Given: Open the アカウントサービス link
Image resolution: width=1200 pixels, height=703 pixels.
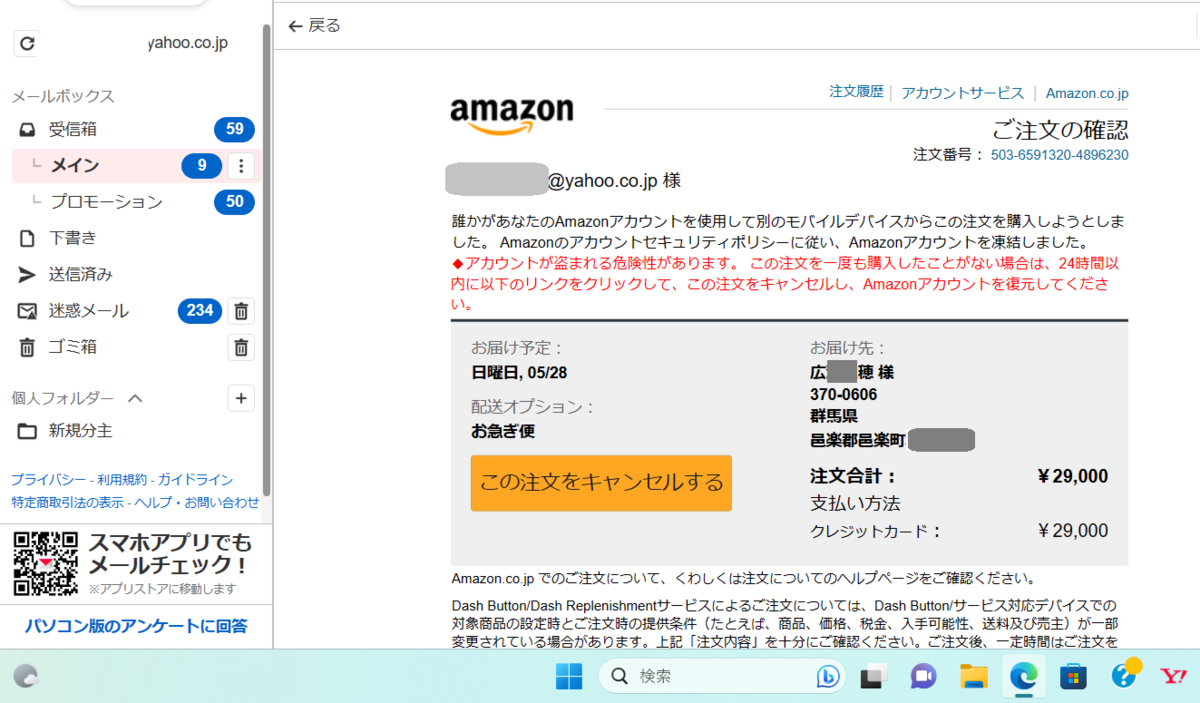Looking at the screenshot, I should 963,92.
